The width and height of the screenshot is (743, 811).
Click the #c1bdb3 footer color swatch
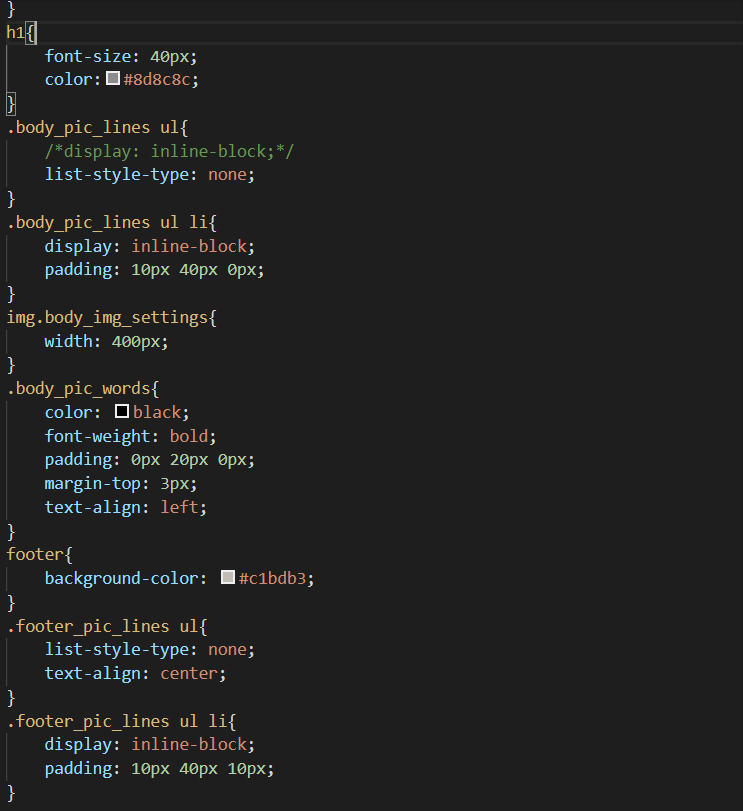point(228,577)
